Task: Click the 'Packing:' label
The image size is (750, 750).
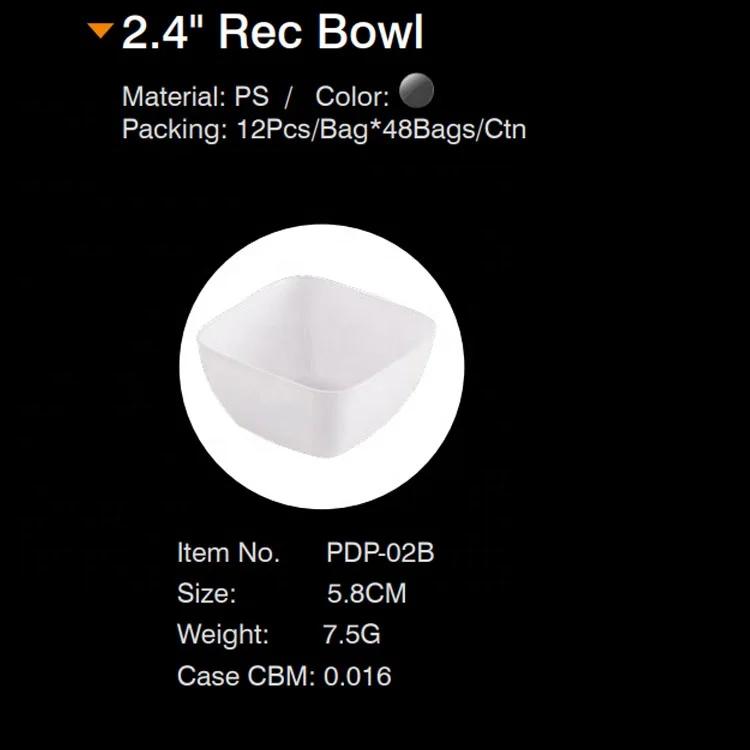Action: (x=174, y=129)
